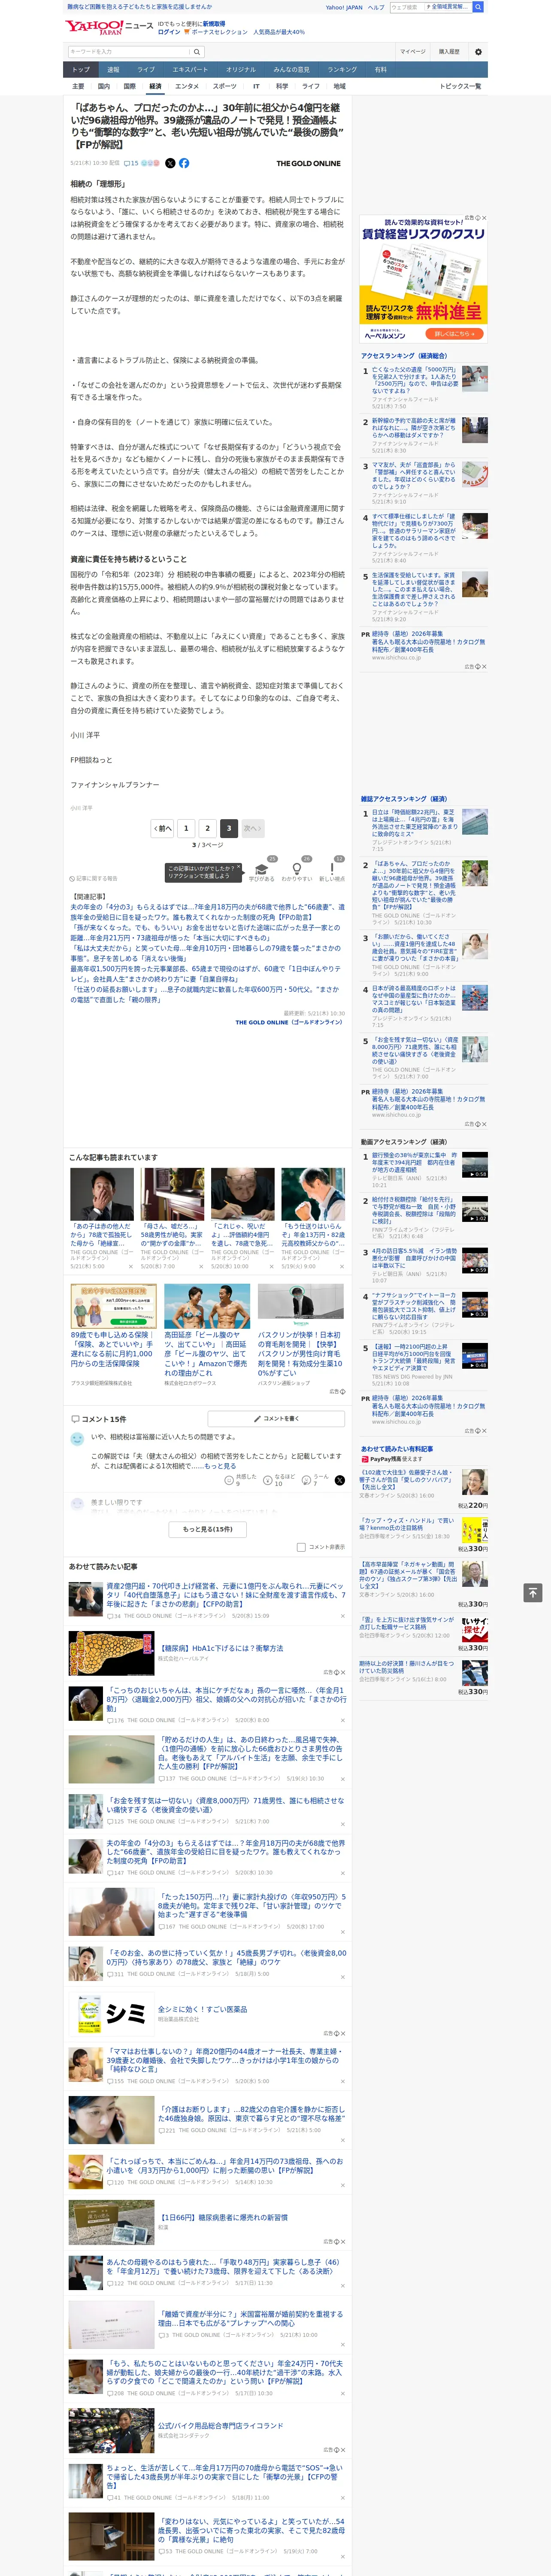Share the article on Facebook

tap(184, 163)
